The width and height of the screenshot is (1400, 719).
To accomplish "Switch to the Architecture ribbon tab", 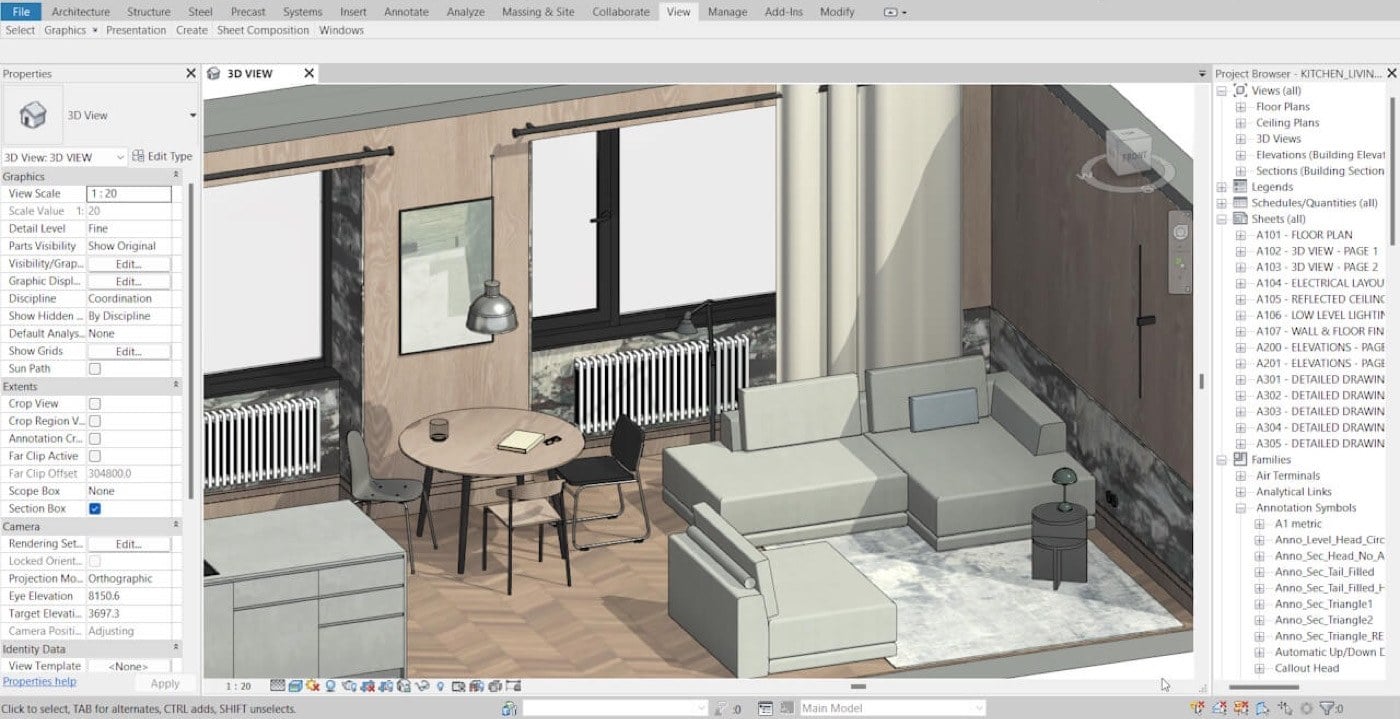I will [81, 12].
